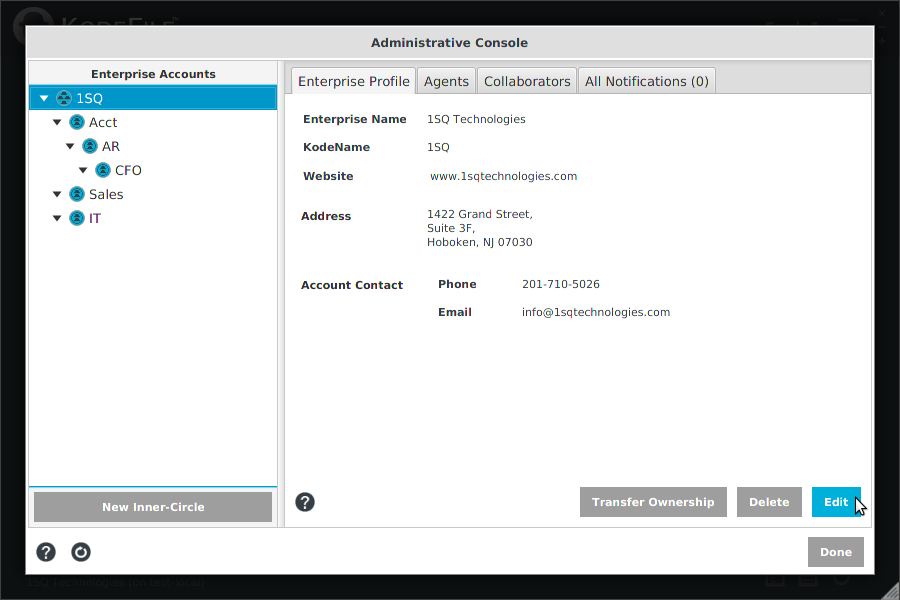Click the email info@1sqtechnologies.com
The height and width of the screenshot is (600, 900).
(x=596, y=312)
